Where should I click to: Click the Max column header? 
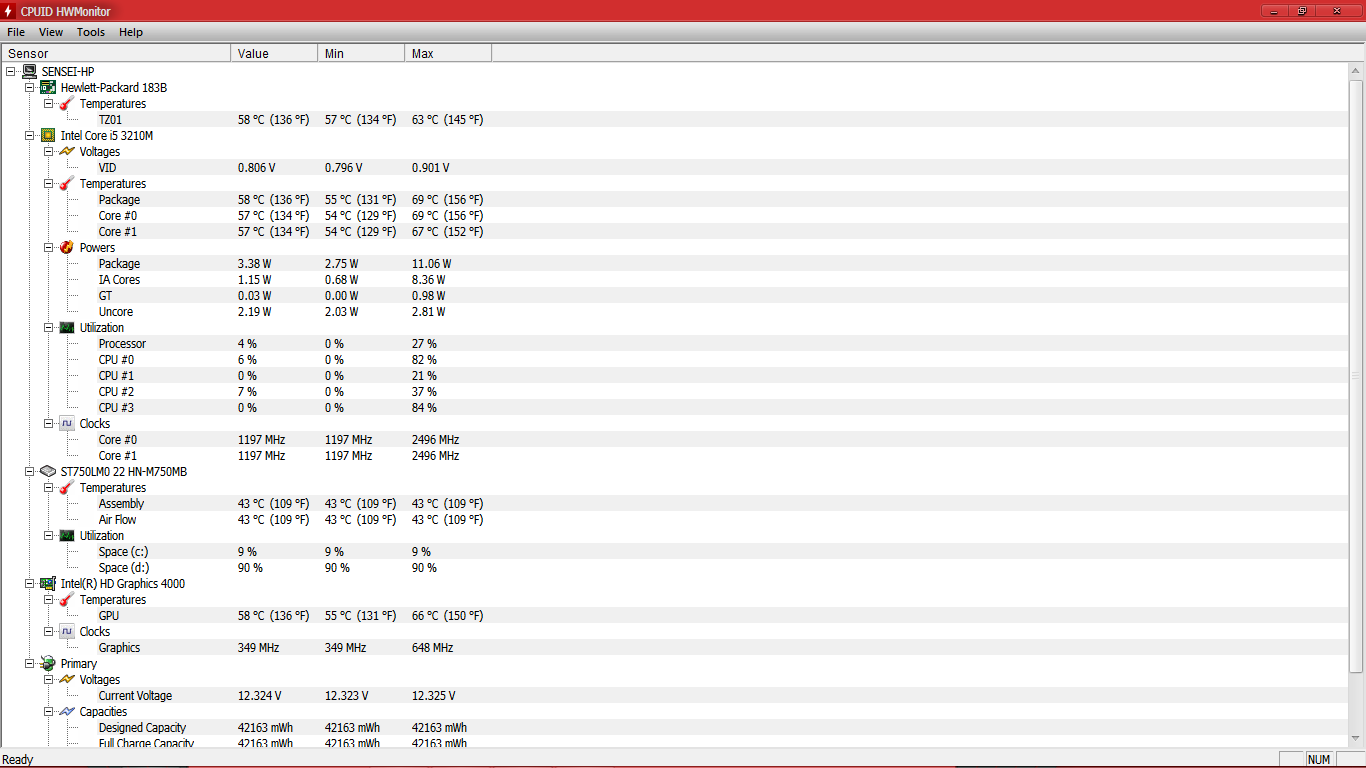[x=448, y=54]
